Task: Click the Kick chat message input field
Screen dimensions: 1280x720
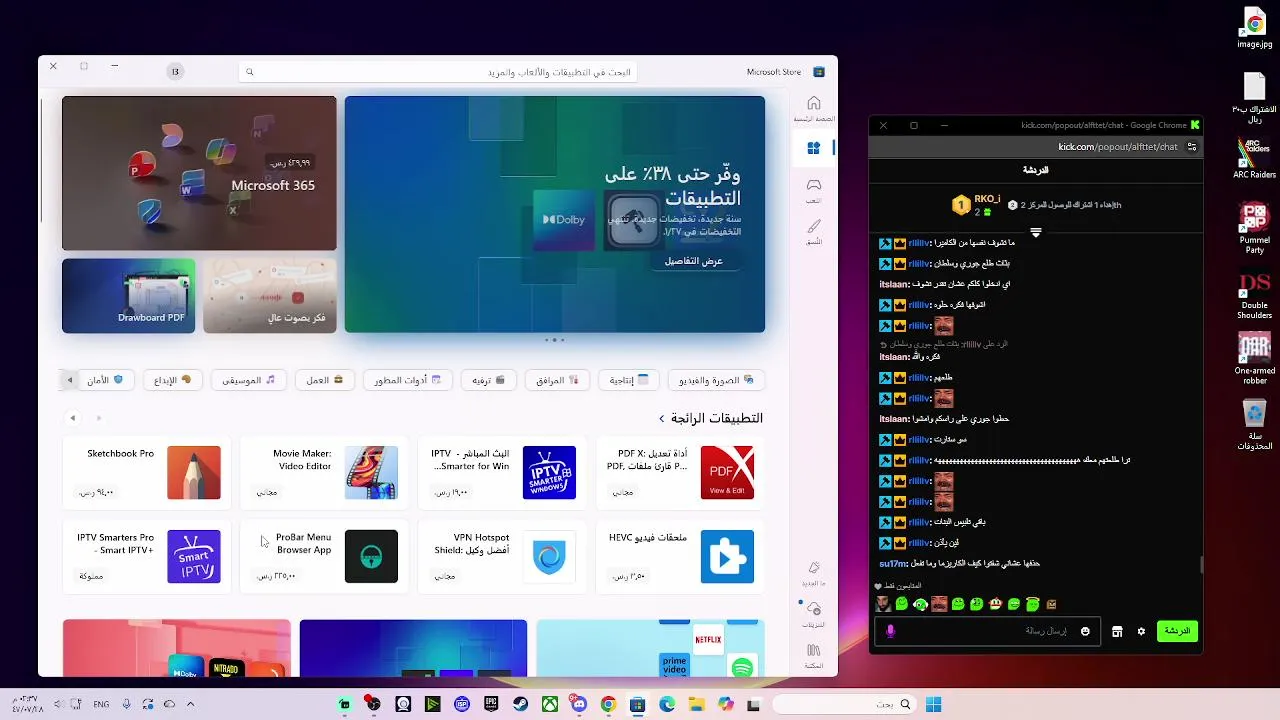Action: click(986, 631)
